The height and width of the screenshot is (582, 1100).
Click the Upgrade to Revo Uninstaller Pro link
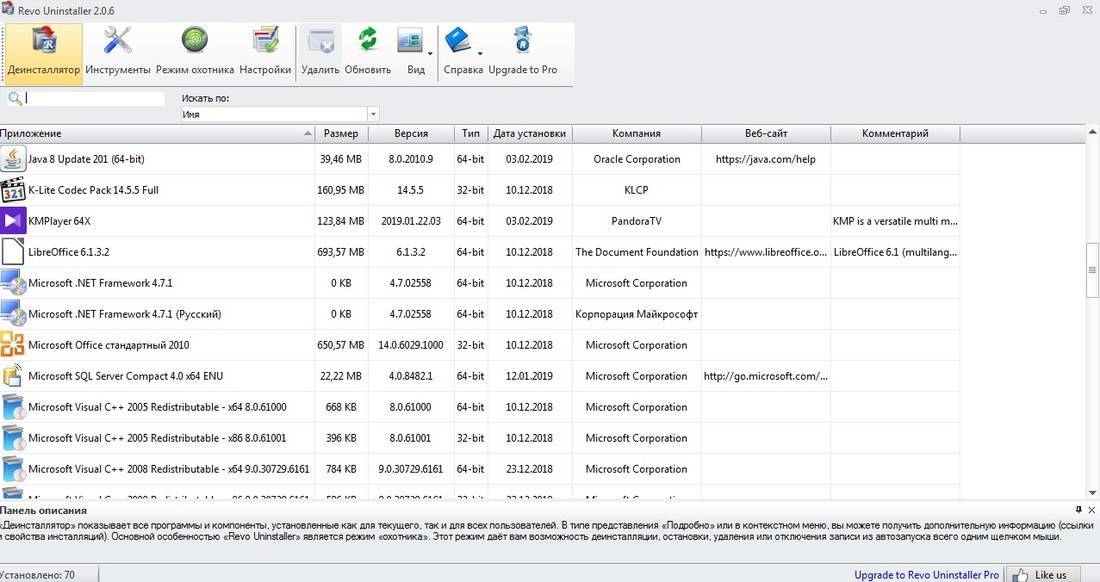pyautogui.click(x=926, y=575)
